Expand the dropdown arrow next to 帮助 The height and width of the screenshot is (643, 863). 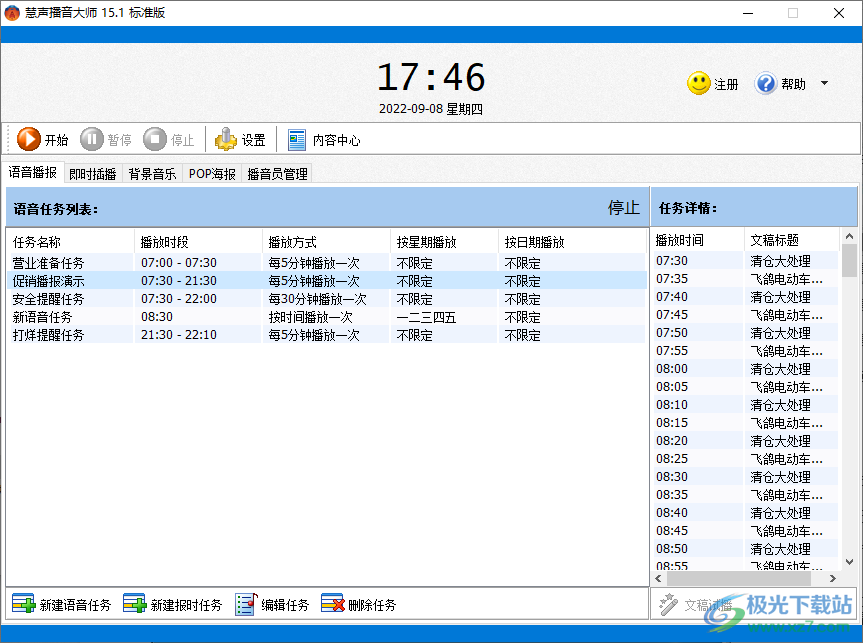(823, 84)
